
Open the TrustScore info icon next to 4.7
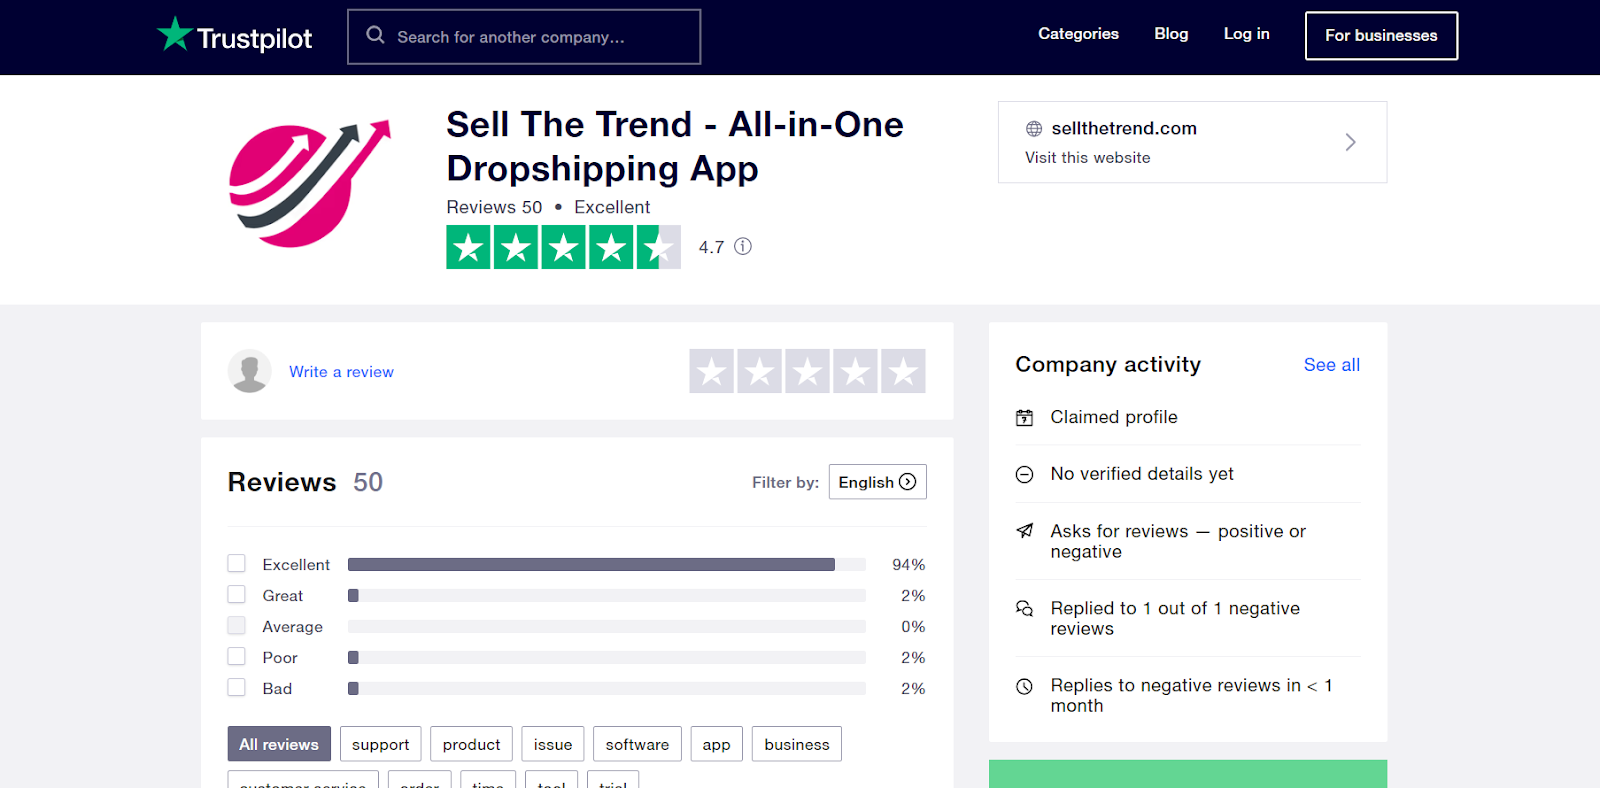click(x=743, y=246)
